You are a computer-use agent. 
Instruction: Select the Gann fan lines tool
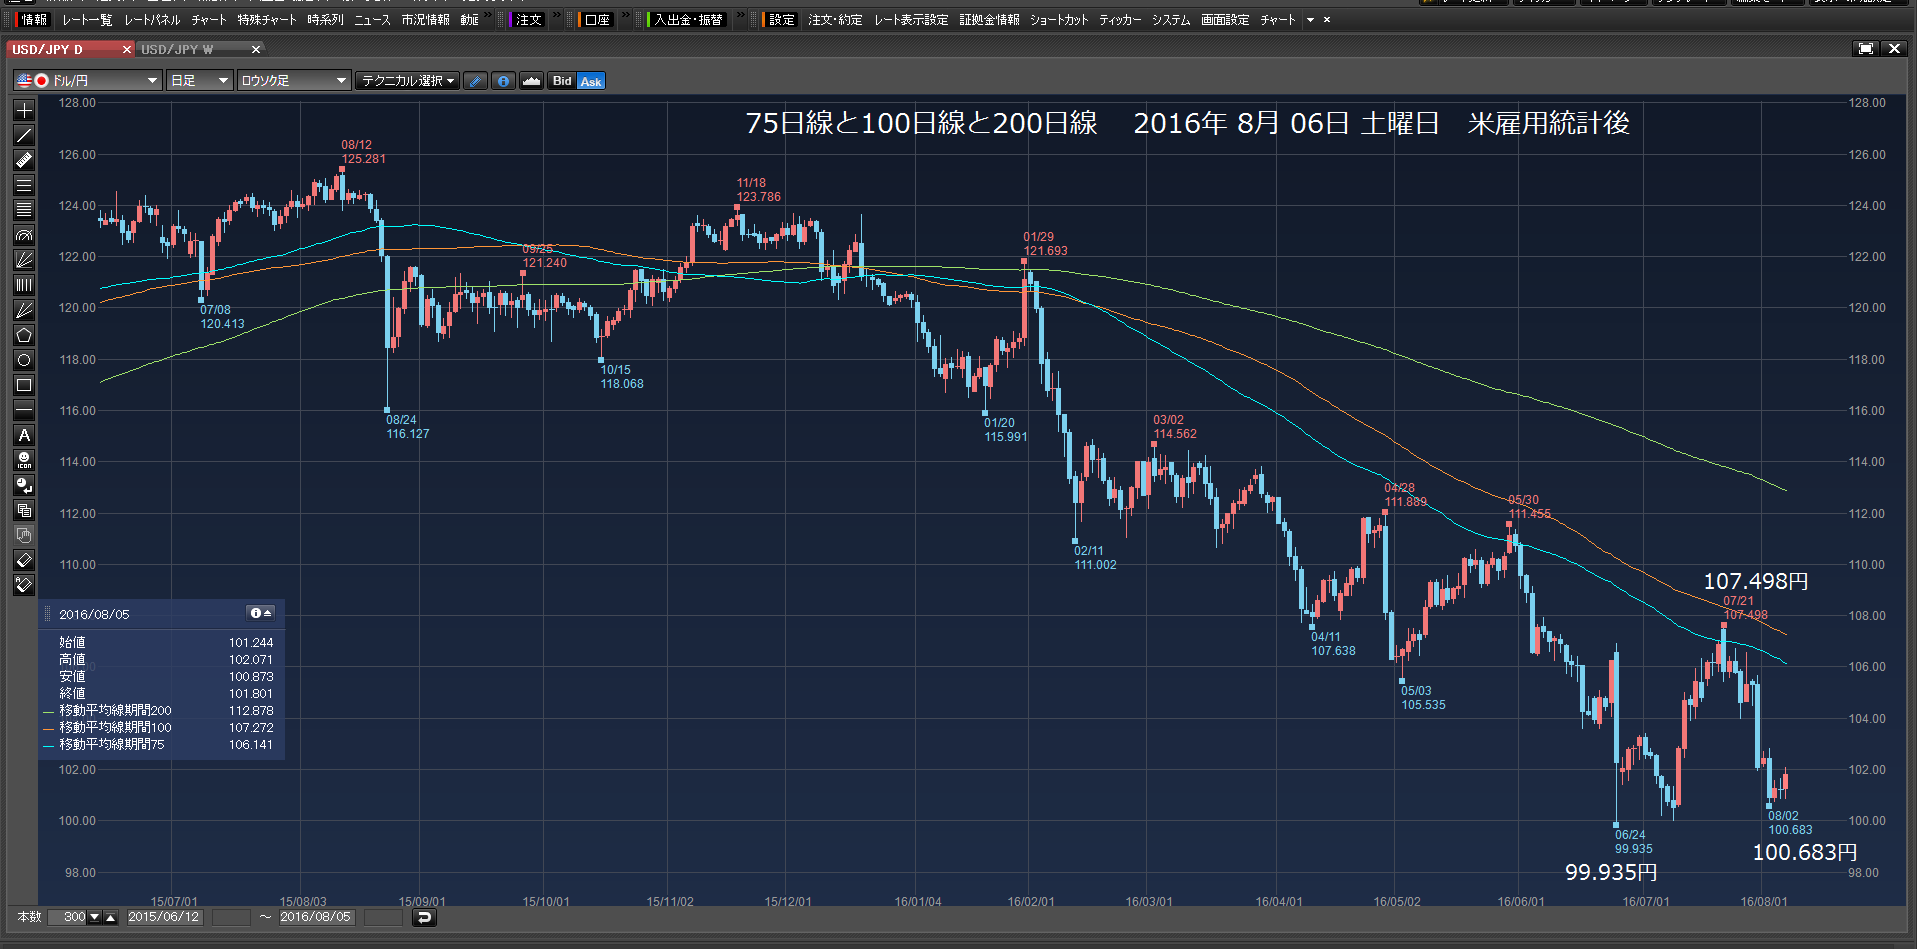tap(24, 310)
